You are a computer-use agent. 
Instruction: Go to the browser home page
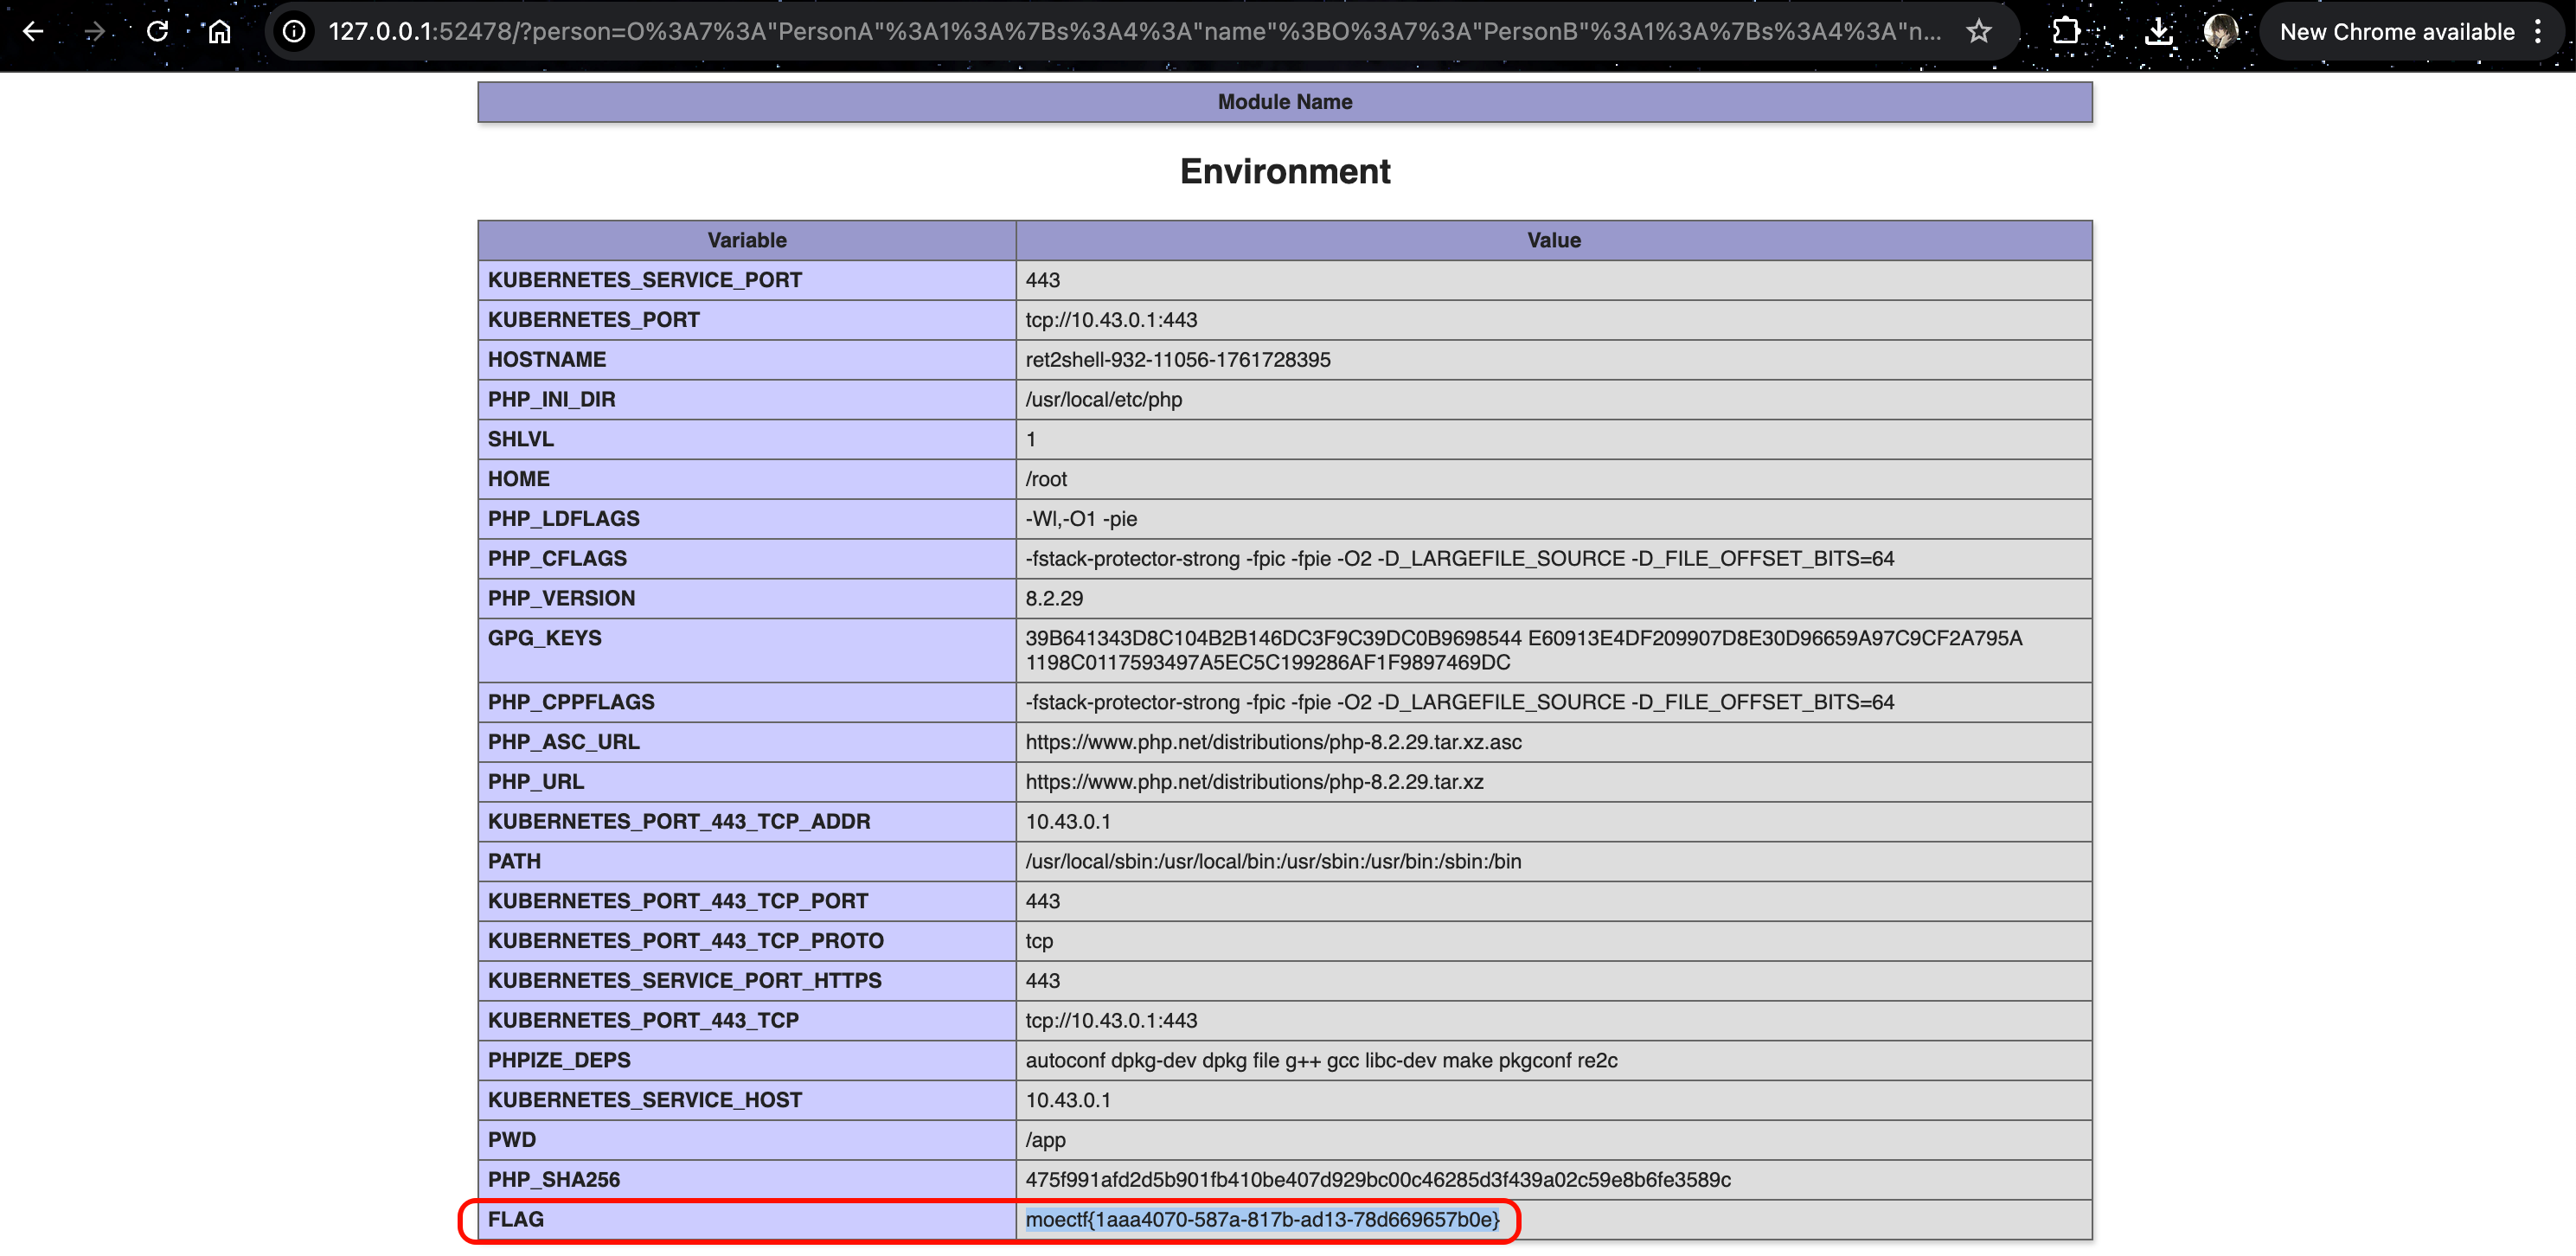pos(219,32)
